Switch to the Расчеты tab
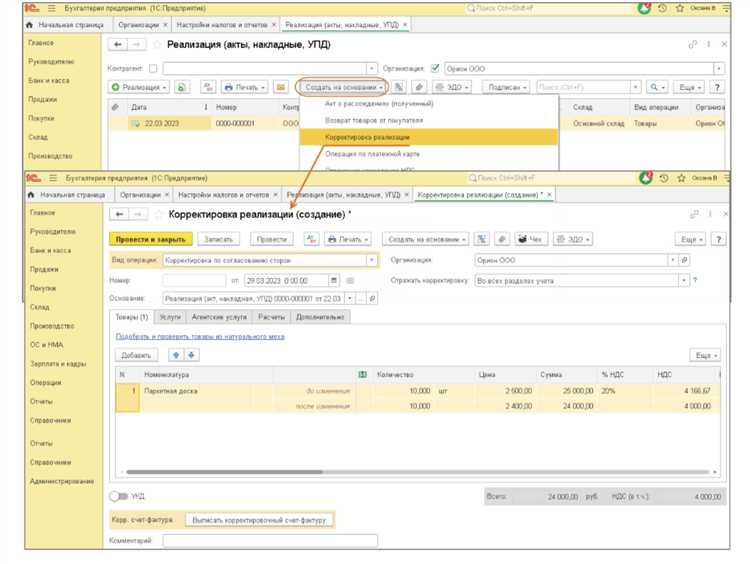750x564 pixels. (x=271, y=317)
